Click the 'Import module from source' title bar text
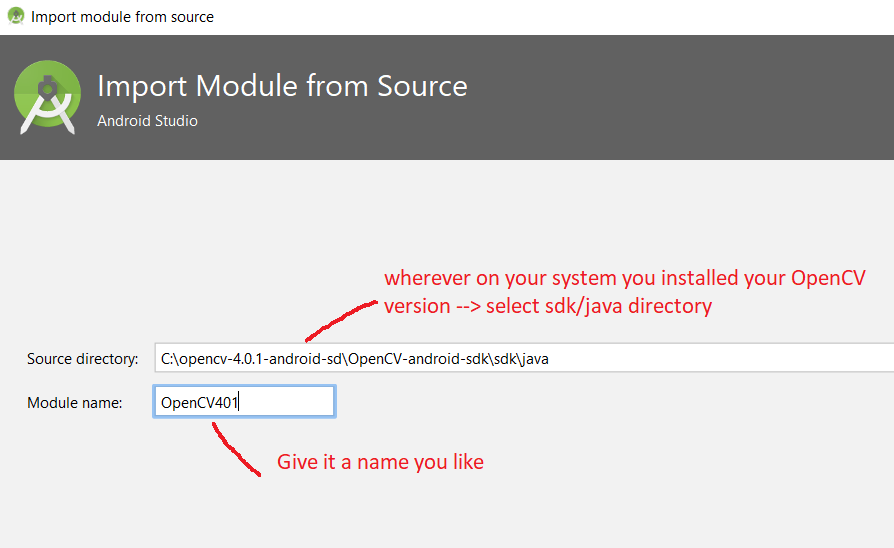 [x=122, y=16]
